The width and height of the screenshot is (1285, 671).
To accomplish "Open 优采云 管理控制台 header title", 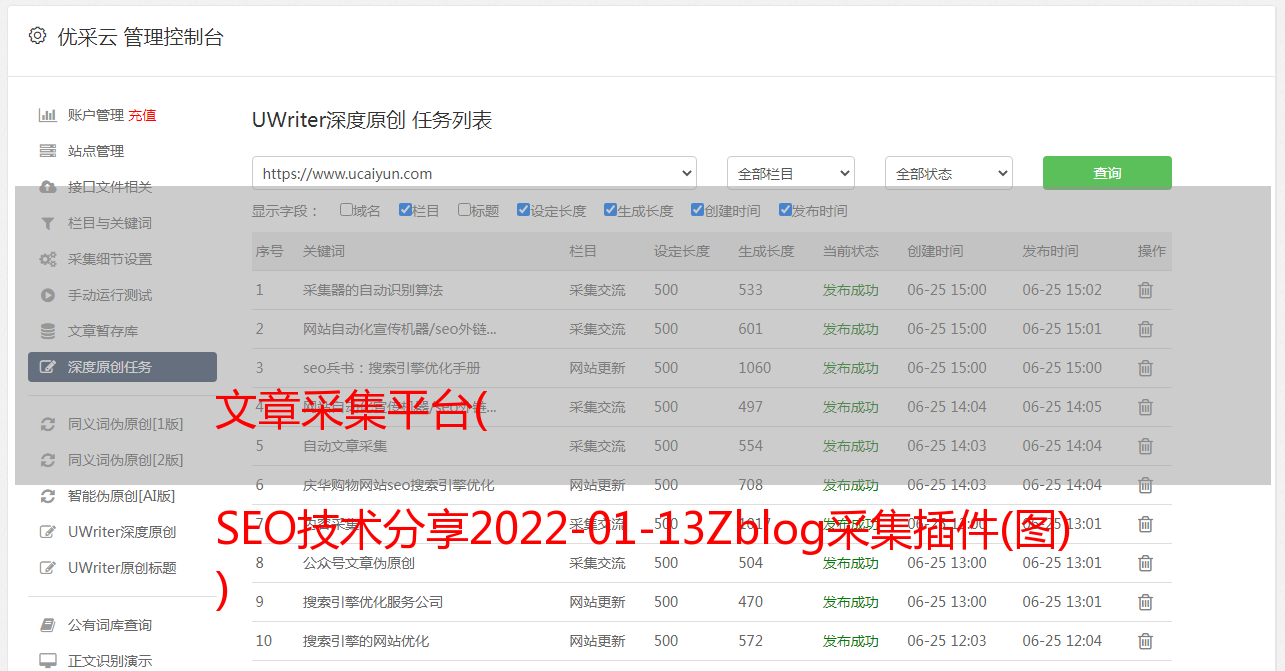I will pos(140,37).
